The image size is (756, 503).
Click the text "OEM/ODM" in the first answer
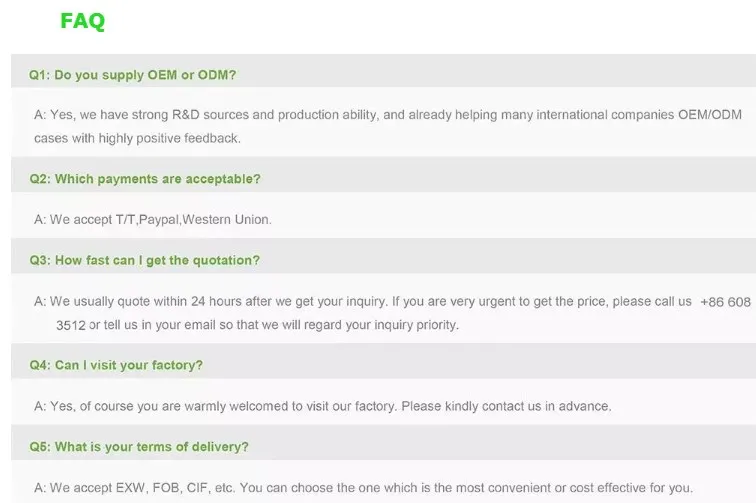(710, 115)
